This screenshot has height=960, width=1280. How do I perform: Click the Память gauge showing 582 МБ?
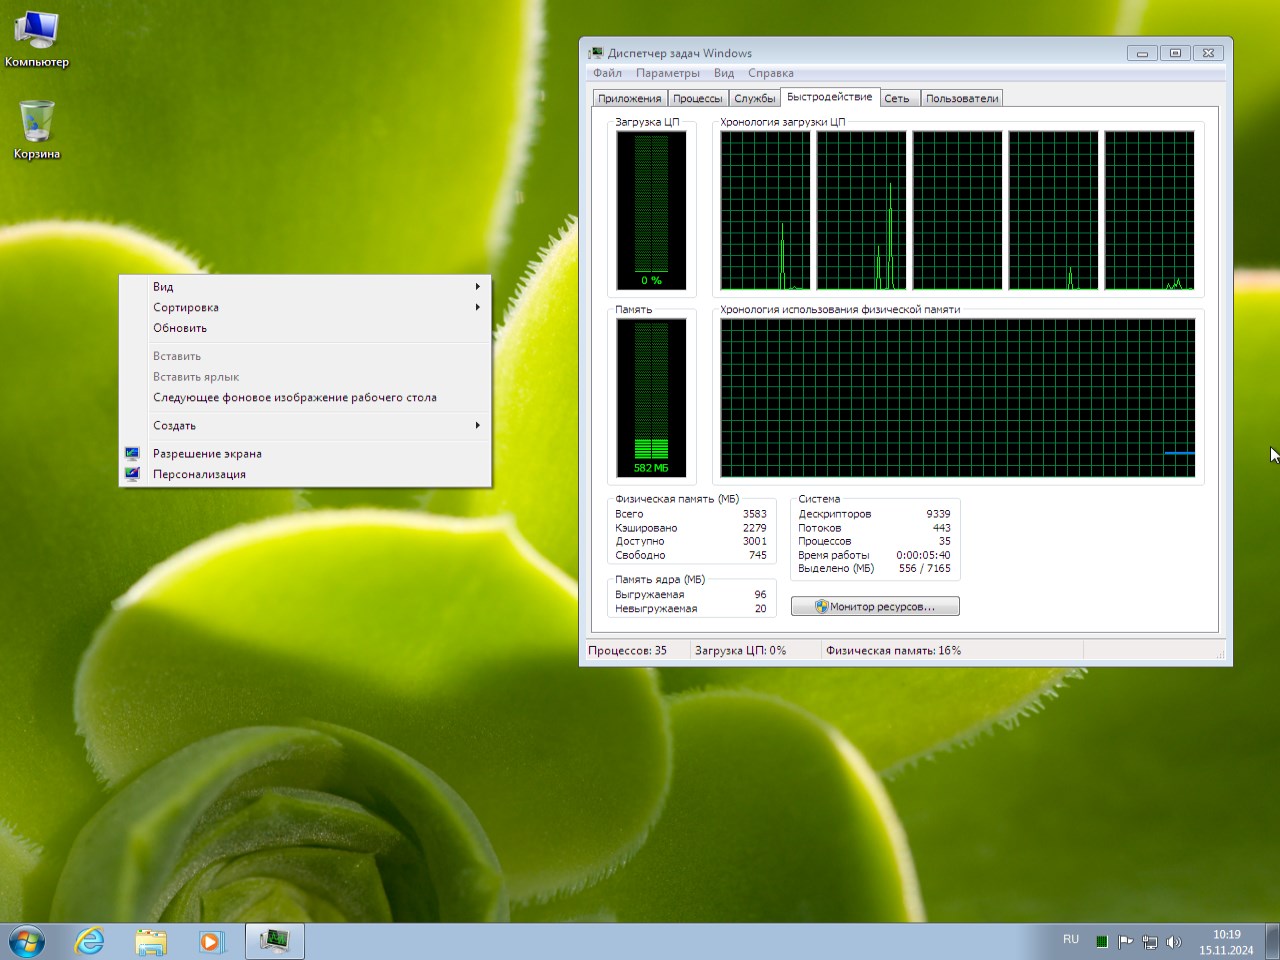point(651,398)
